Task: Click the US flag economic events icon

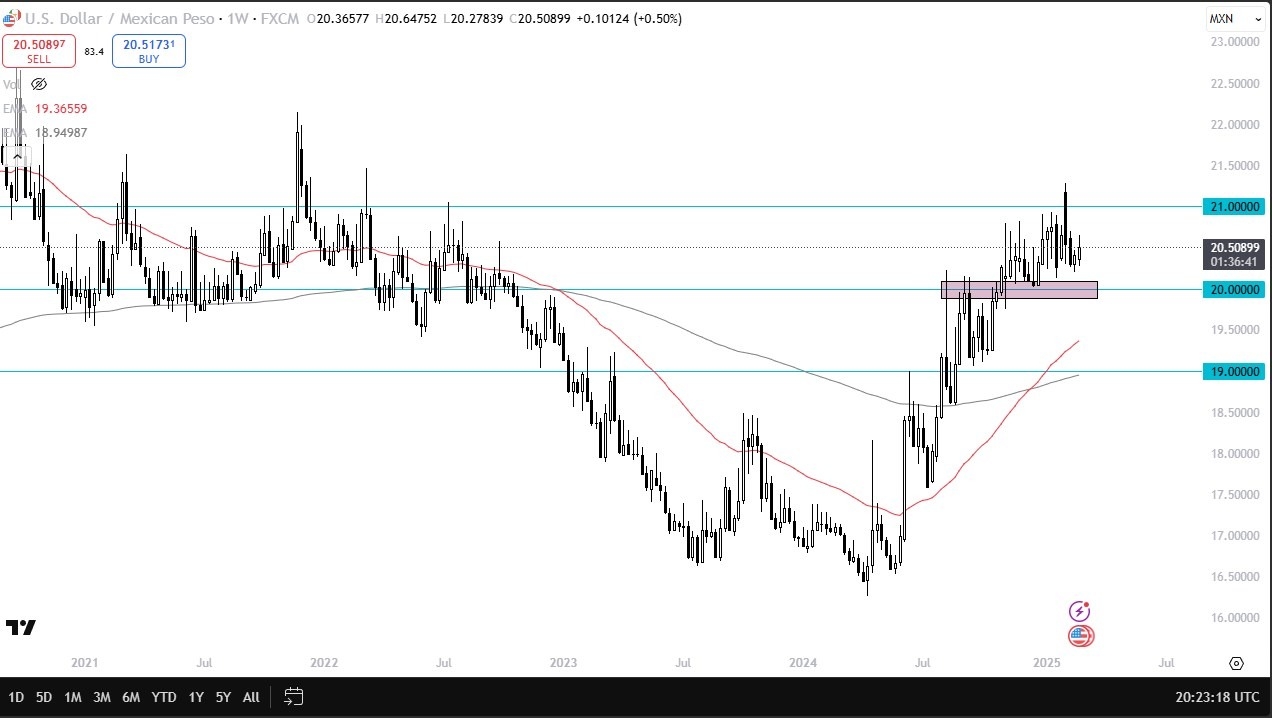Action: point(1080,636)
